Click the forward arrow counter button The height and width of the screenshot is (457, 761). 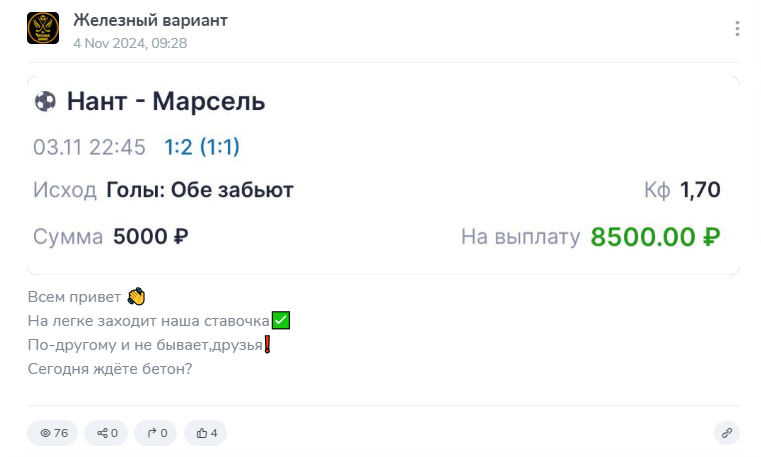tap(156, 433)
